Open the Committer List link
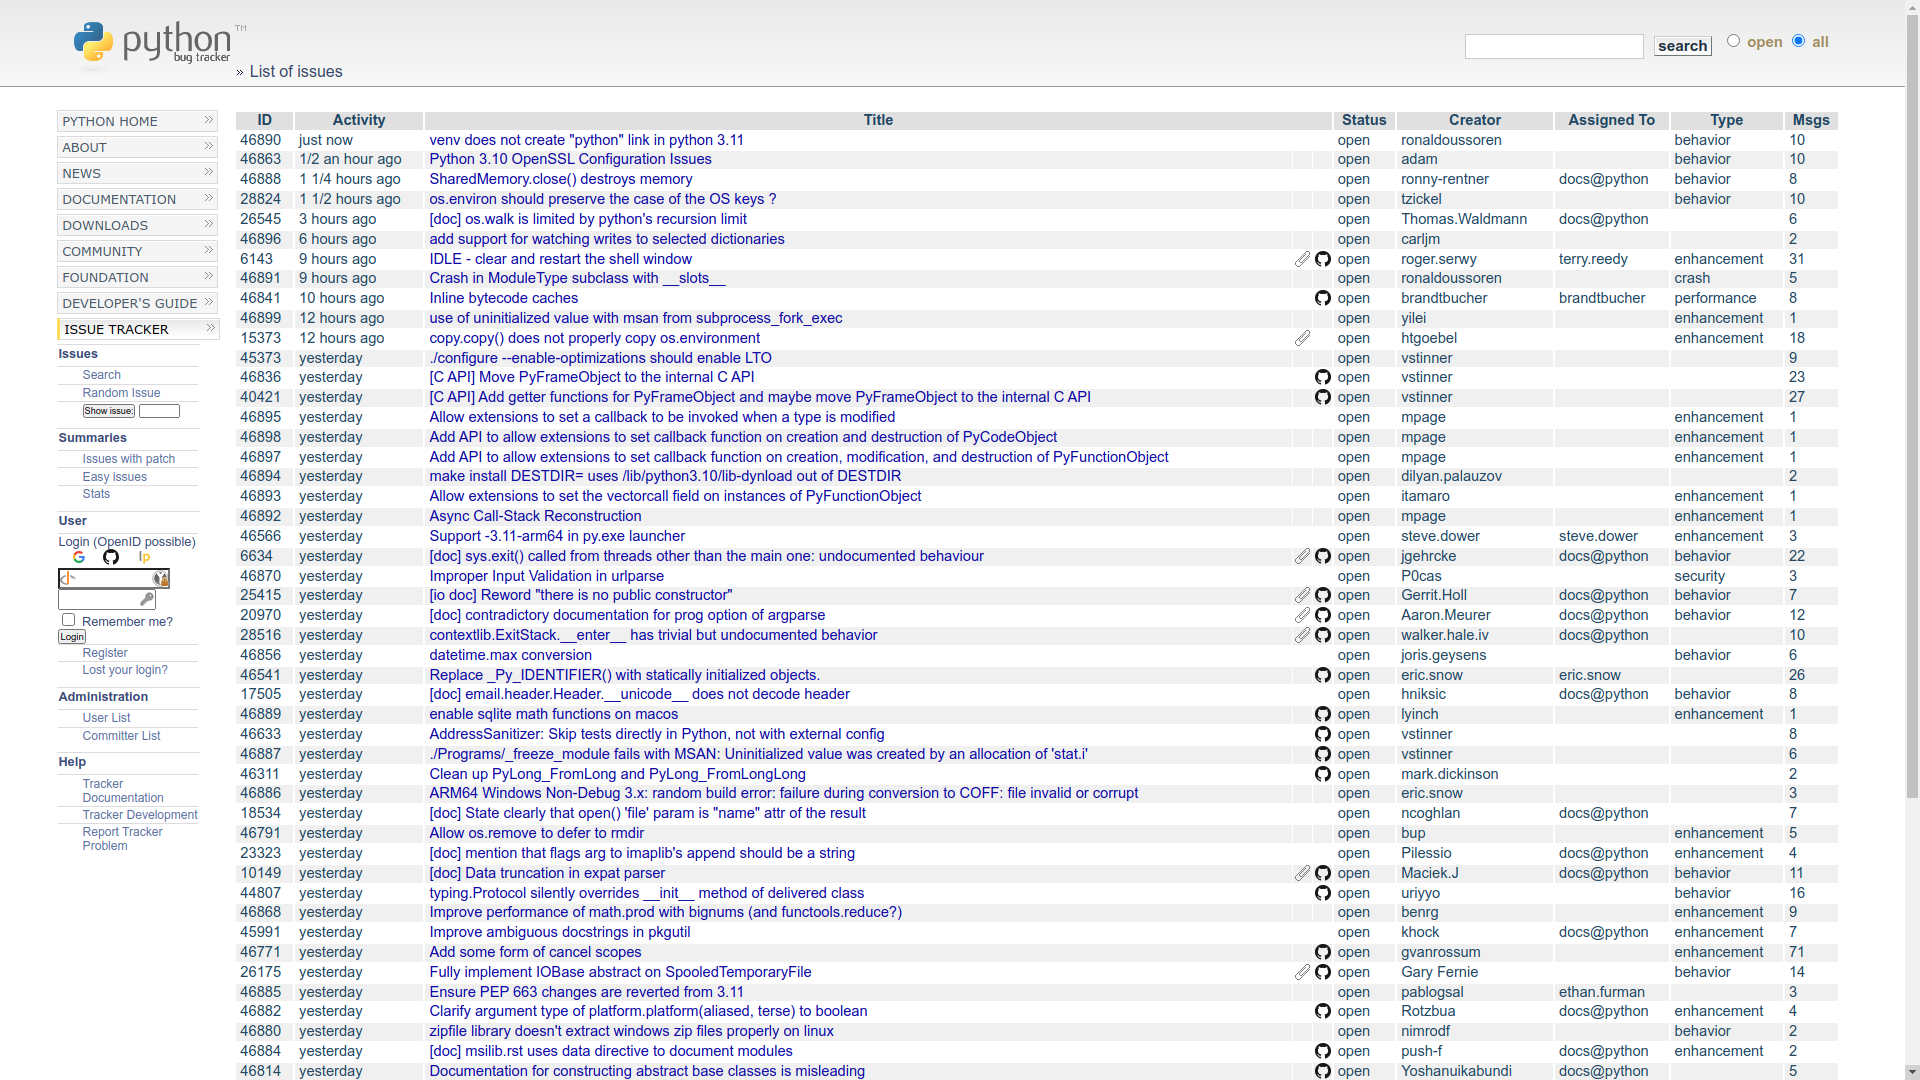Screen dimensions: 1920x1080 pos(121,736)
